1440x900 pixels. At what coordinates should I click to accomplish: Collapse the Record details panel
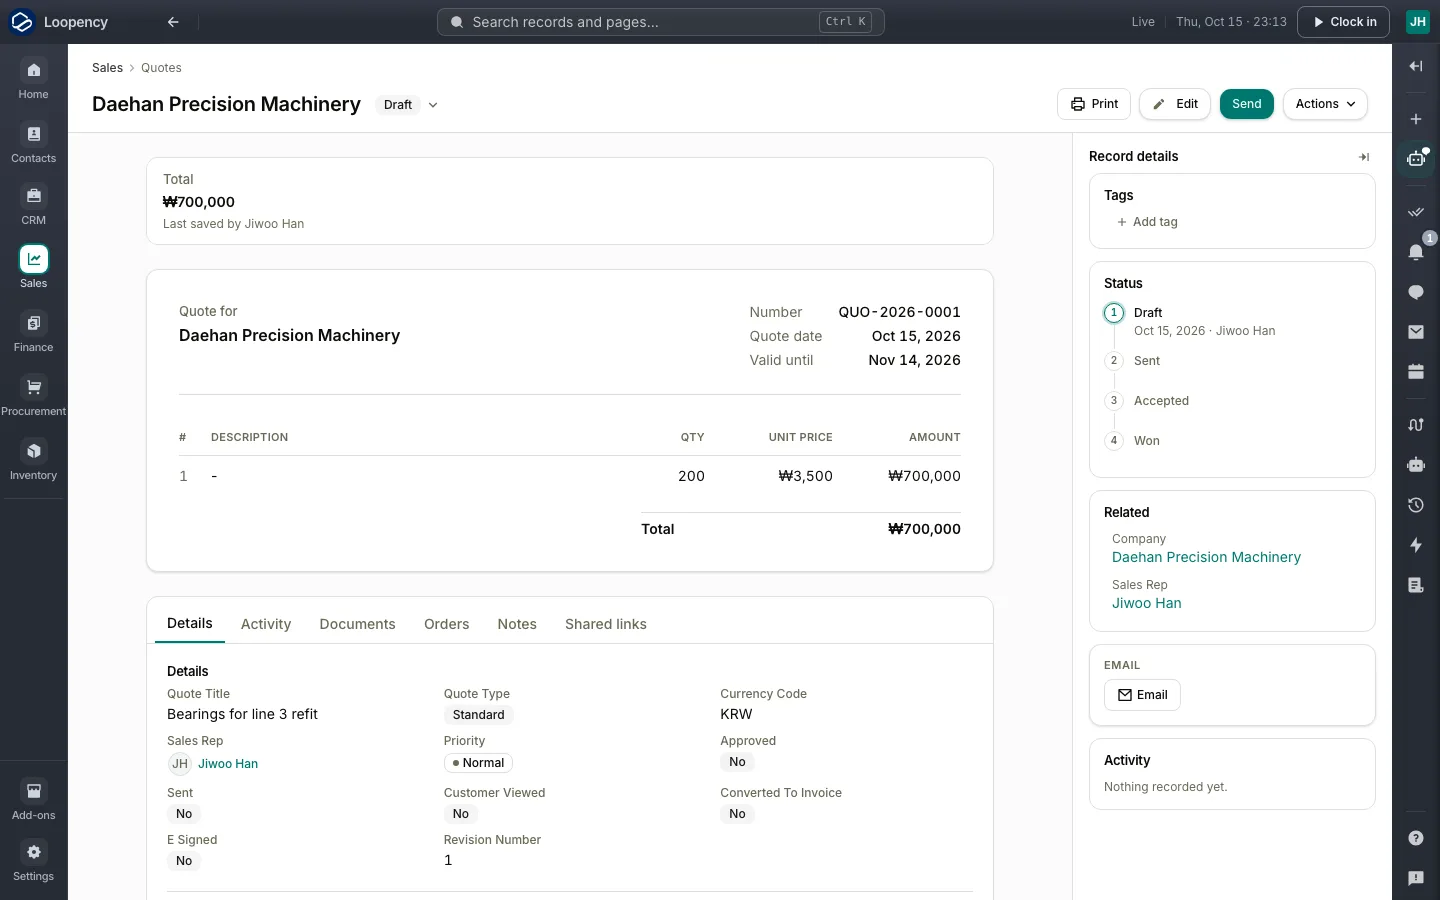click(x=1364, y=157)
